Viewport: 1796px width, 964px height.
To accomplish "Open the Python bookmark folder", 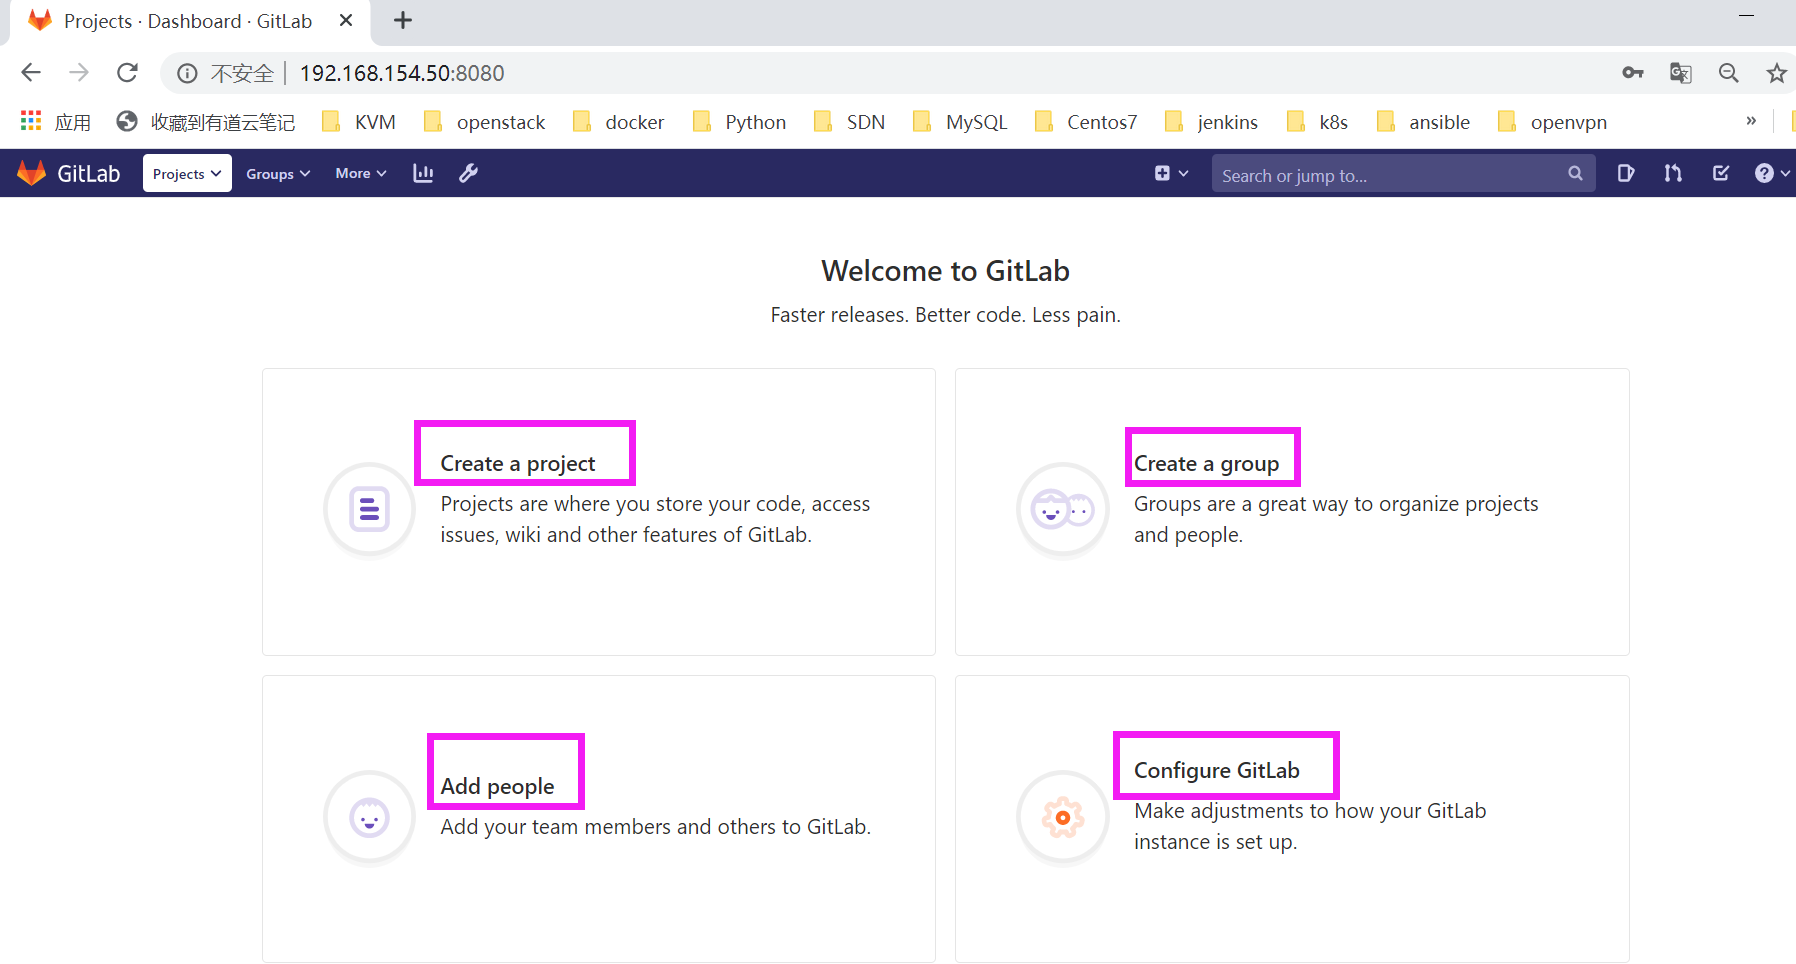I will 739,122.
